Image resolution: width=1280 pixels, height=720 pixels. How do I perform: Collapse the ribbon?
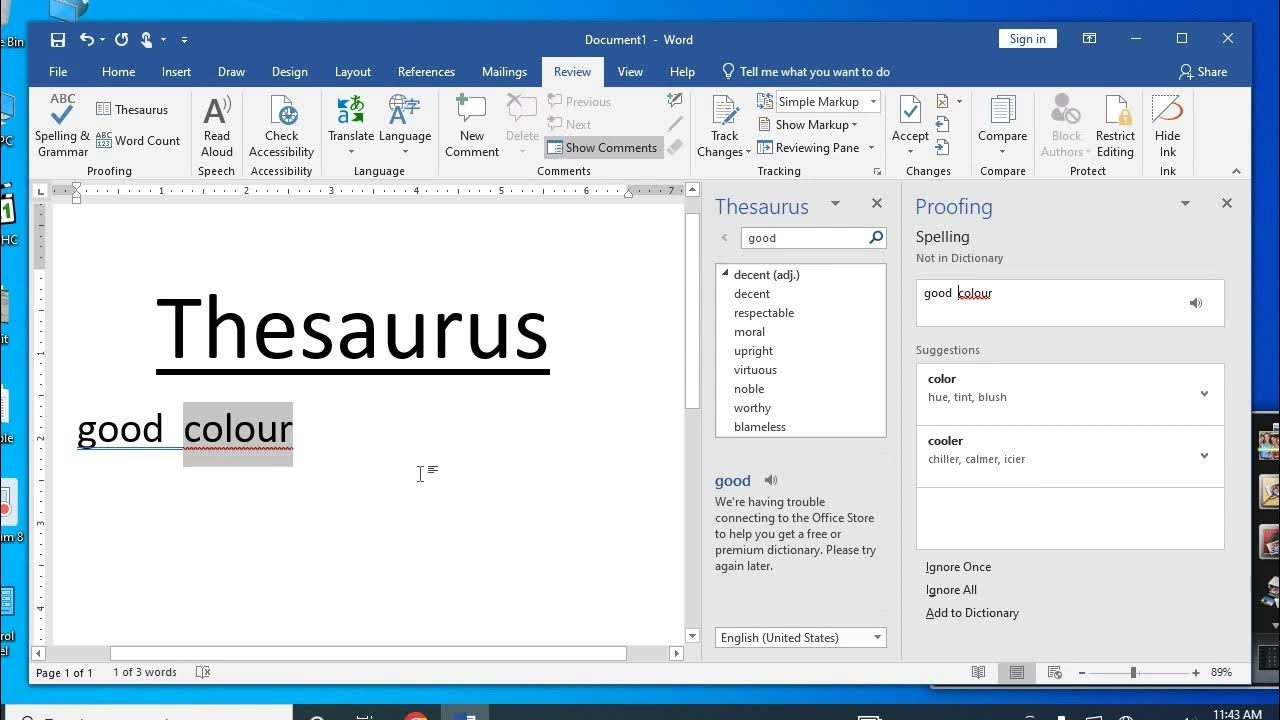(1236, 171)
